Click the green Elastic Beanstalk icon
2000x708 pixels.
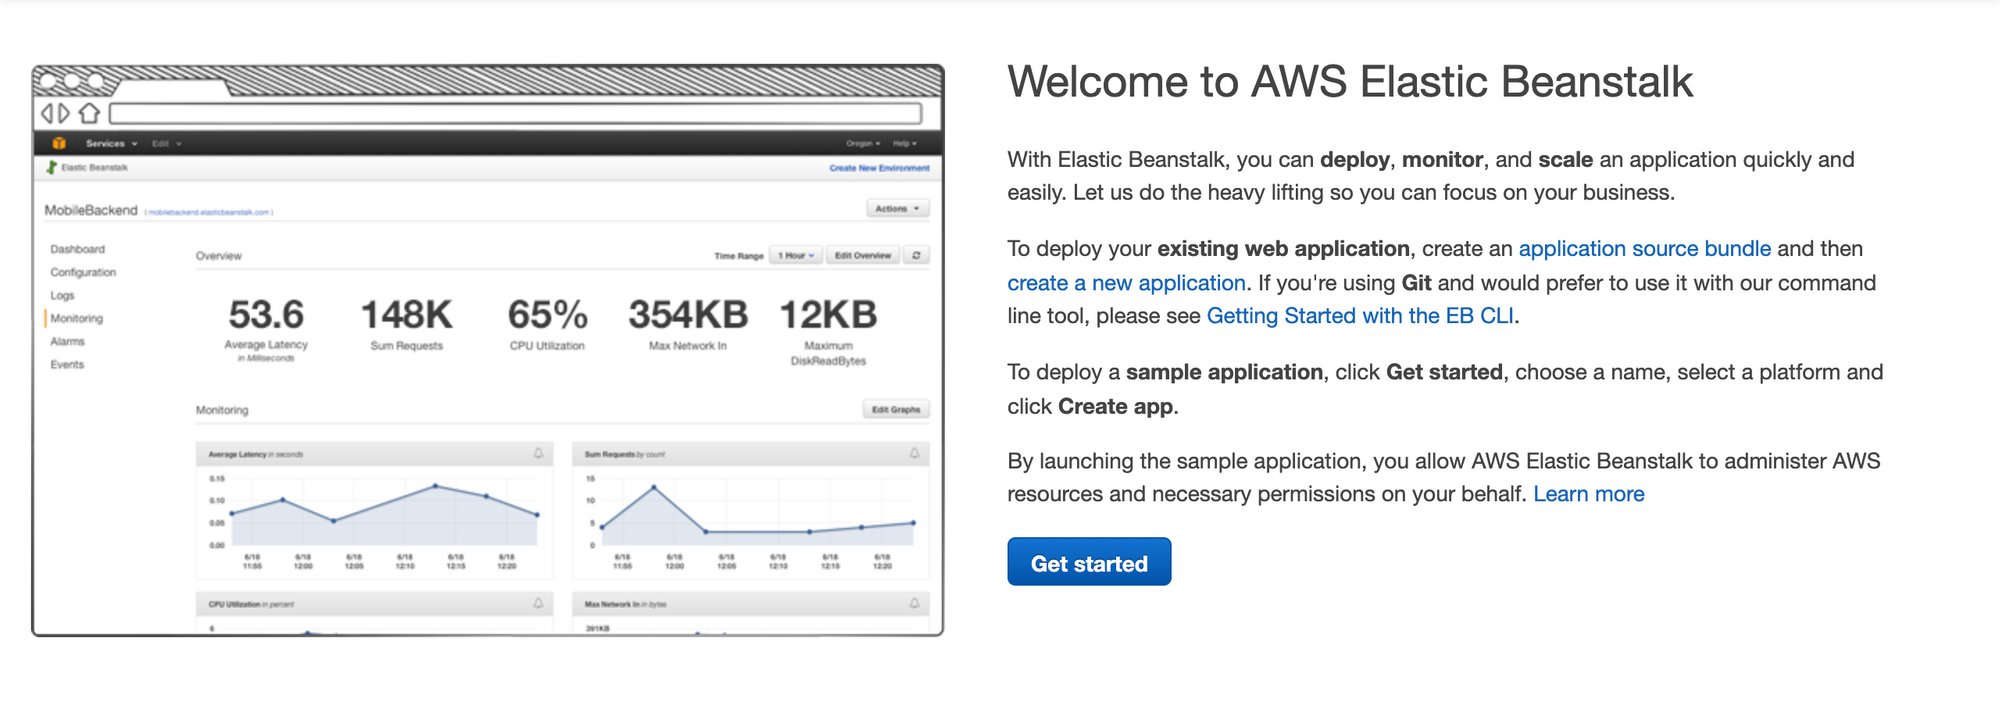52,167
